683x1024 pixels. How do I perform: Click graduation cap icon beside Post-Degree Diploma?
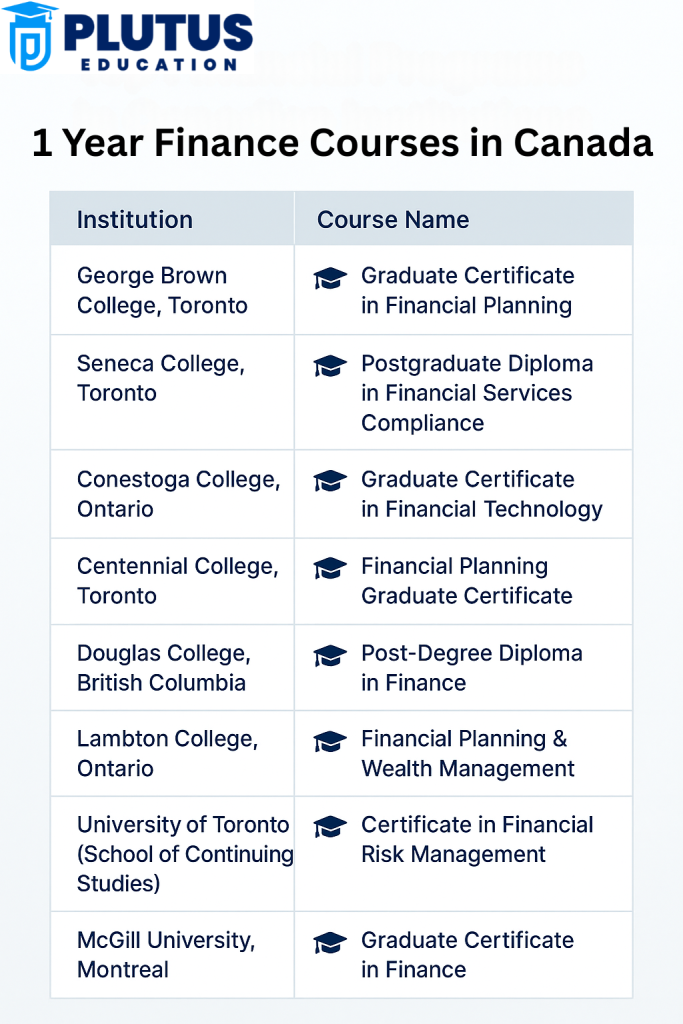pyautogui.click(x=330, y=655)
